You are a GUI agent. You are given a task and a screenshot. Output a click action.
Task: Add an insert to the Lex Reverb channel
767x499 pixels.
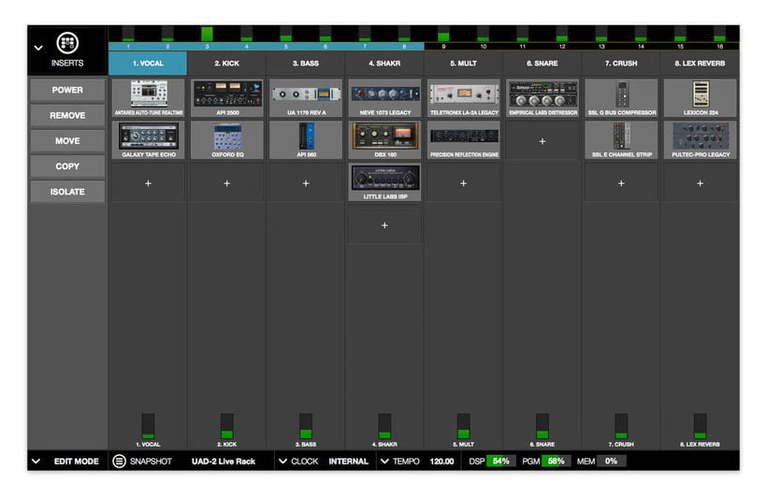point(700,183)
